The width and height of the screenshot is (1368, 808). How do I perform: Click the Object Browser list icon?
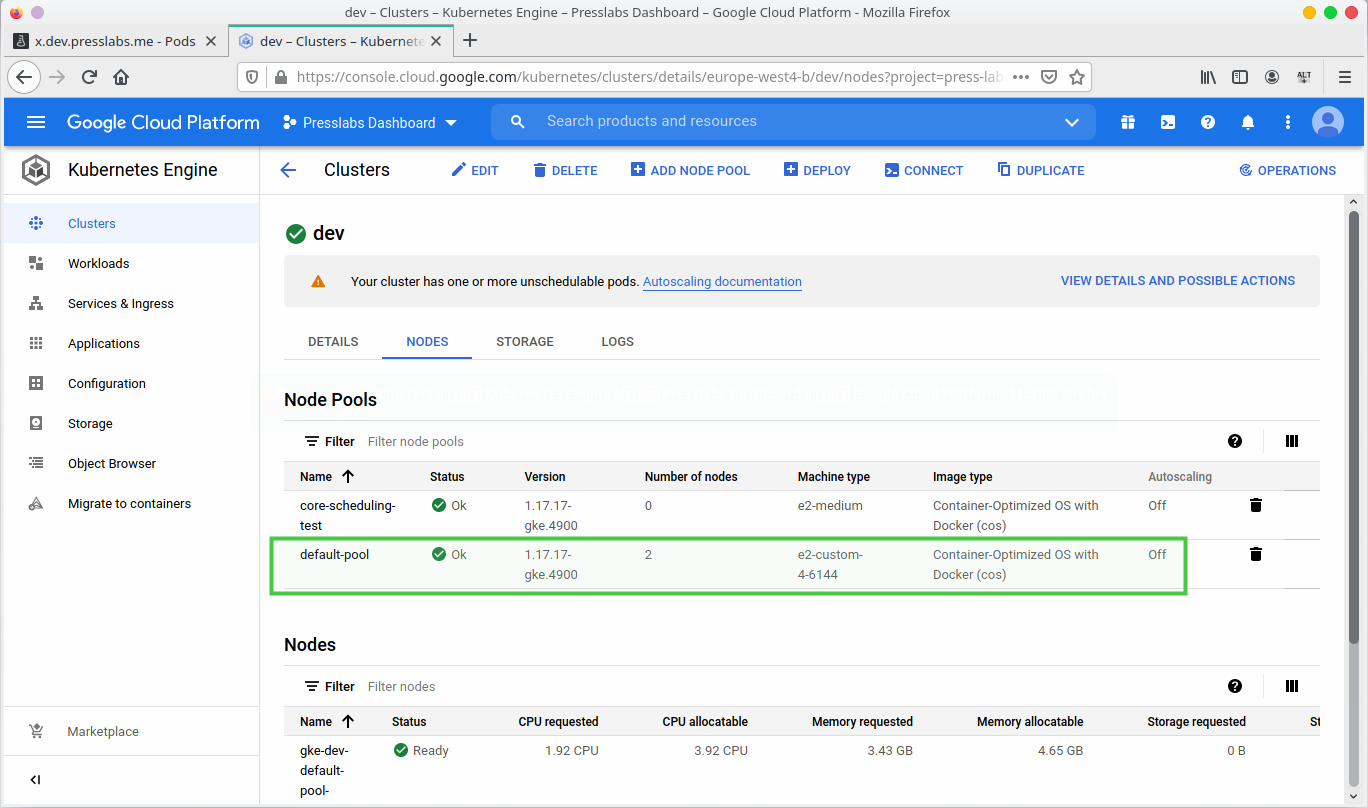click(36, 463)
